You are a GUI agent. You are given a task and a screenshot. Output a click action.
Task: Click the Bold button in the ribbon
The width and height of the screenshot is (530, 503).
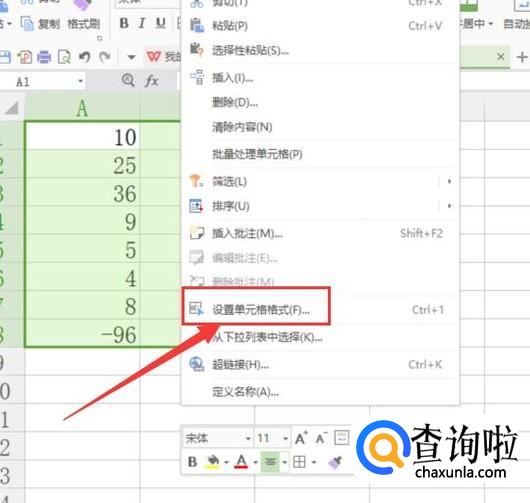[124, 23]
